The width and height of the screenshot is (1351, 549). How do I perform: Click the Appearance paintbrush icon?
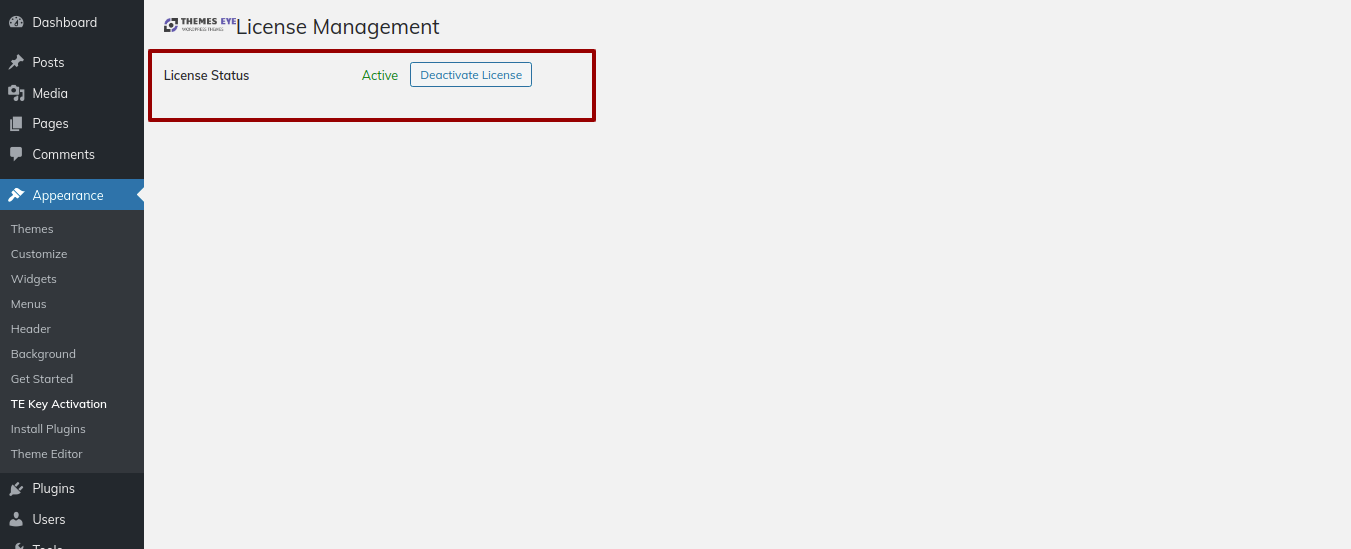click(x=16, y=195)
